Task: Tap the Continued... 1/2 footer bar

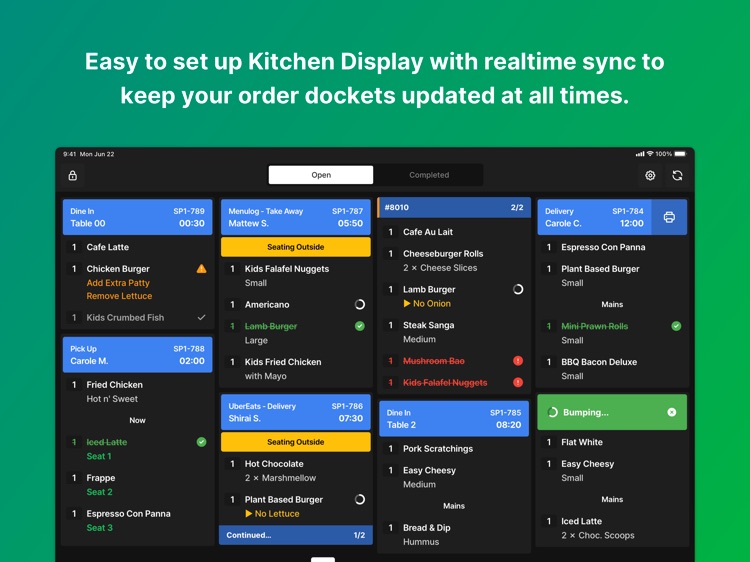Action: coord(296,535)
